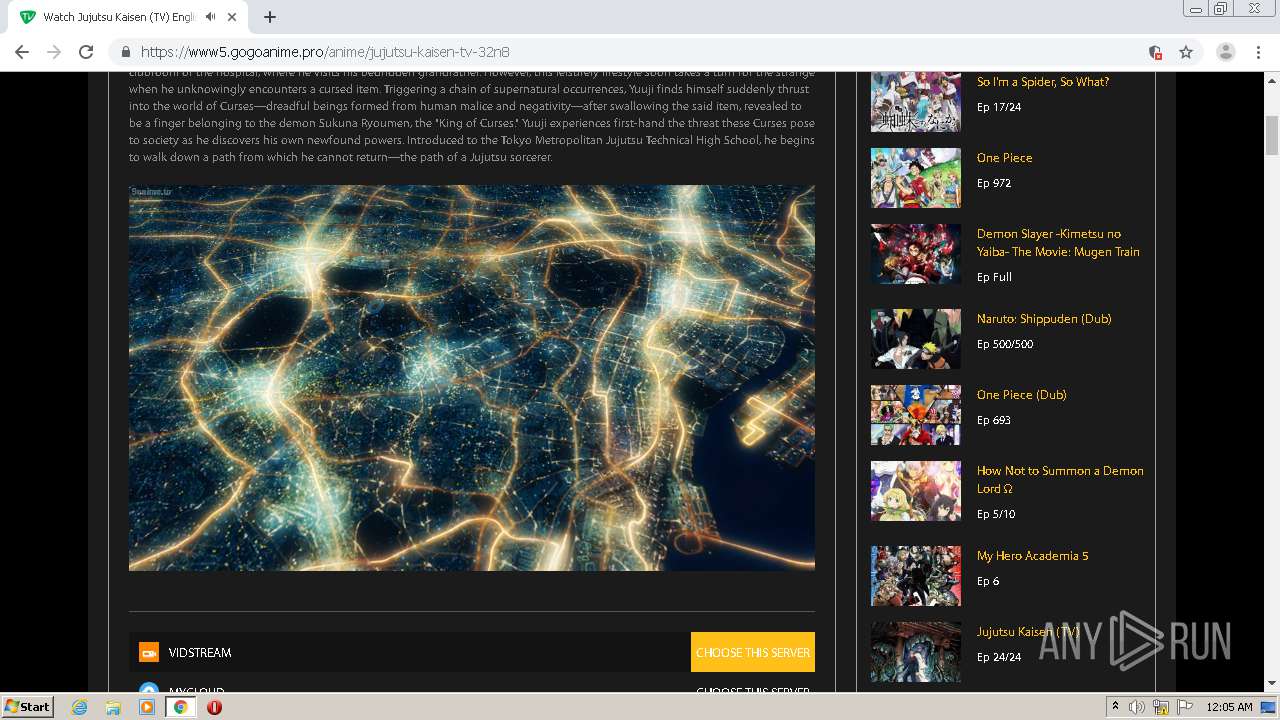
Task: Play the video preview of the city
Action: tap(472, 378)
